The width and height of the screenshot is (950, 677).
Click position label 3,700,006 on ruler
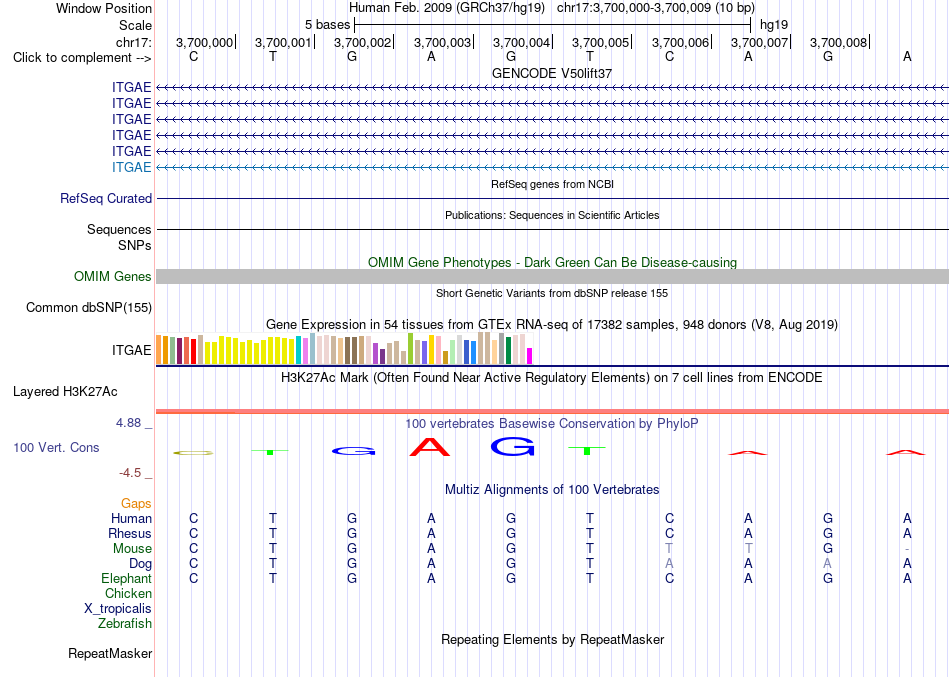click(680, 42)
